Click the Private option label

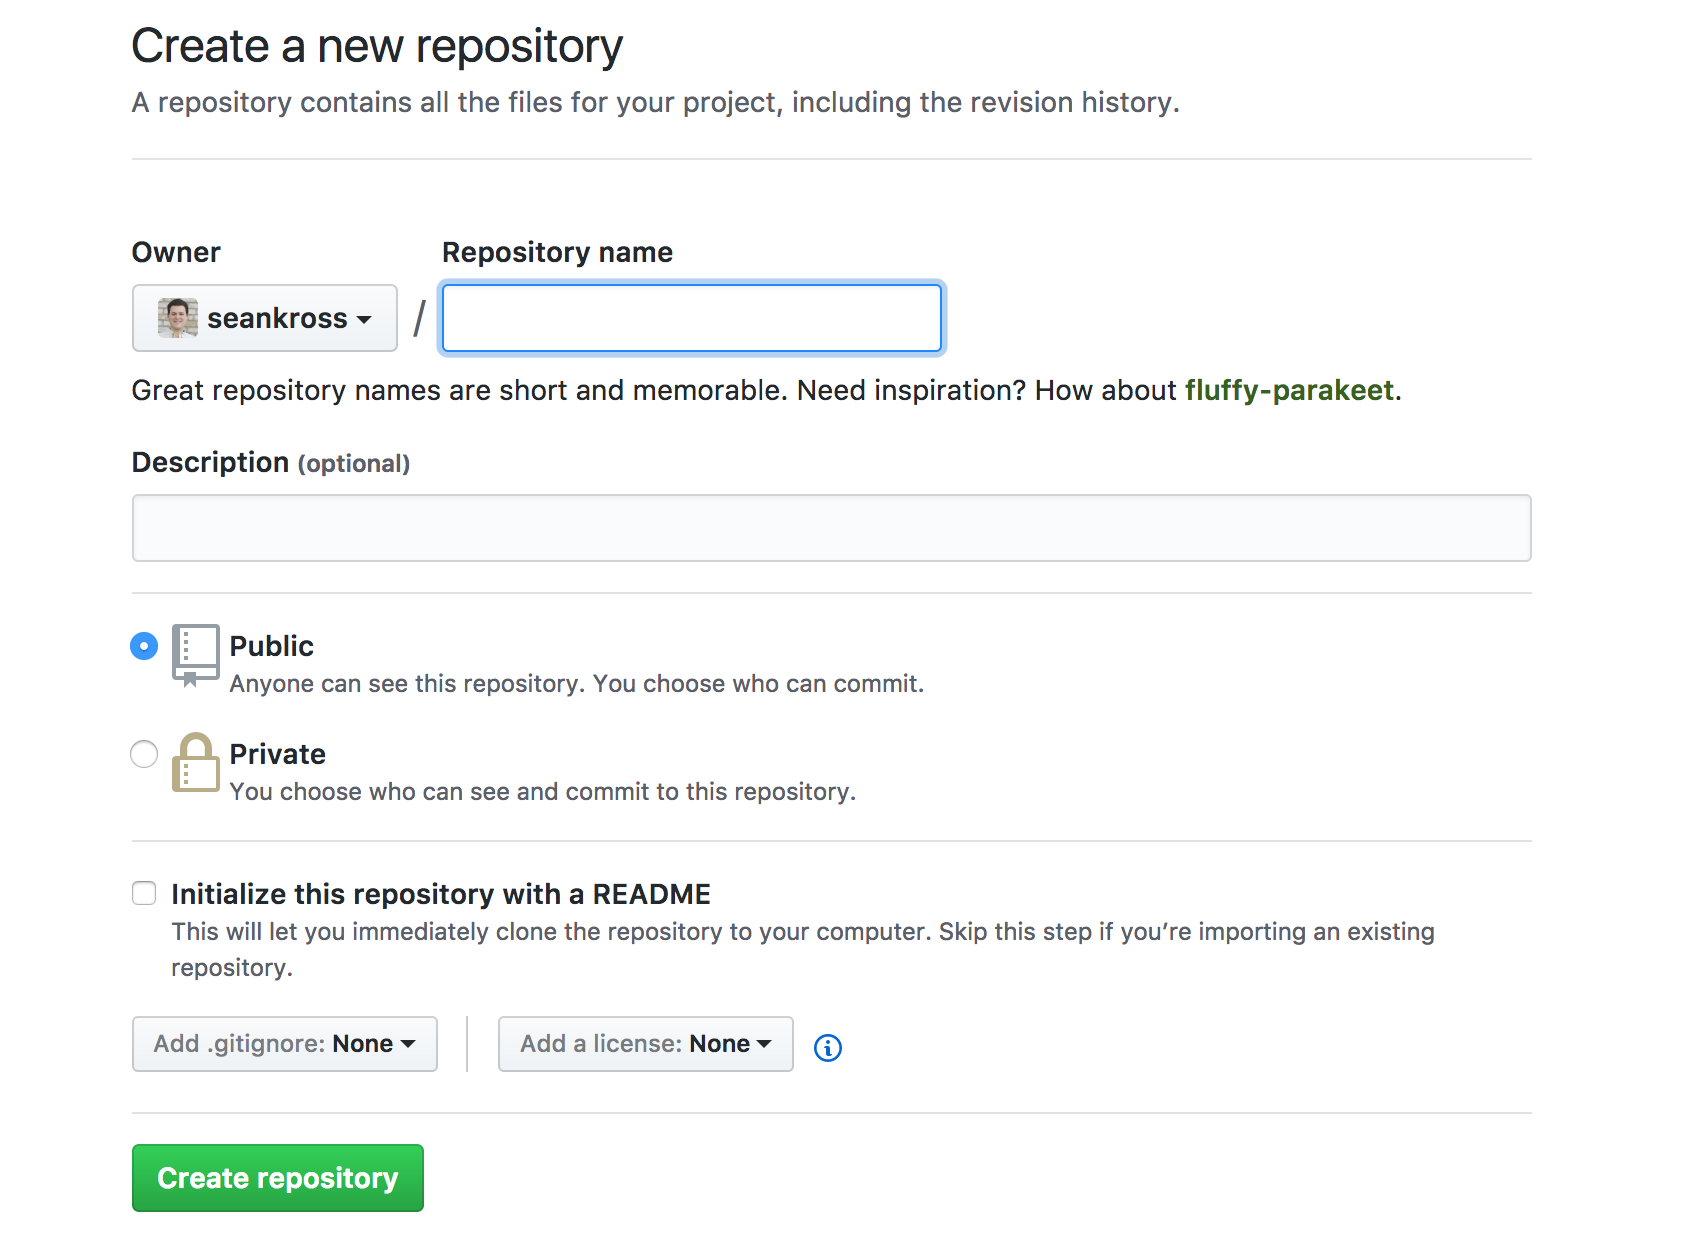coord(278,754)
